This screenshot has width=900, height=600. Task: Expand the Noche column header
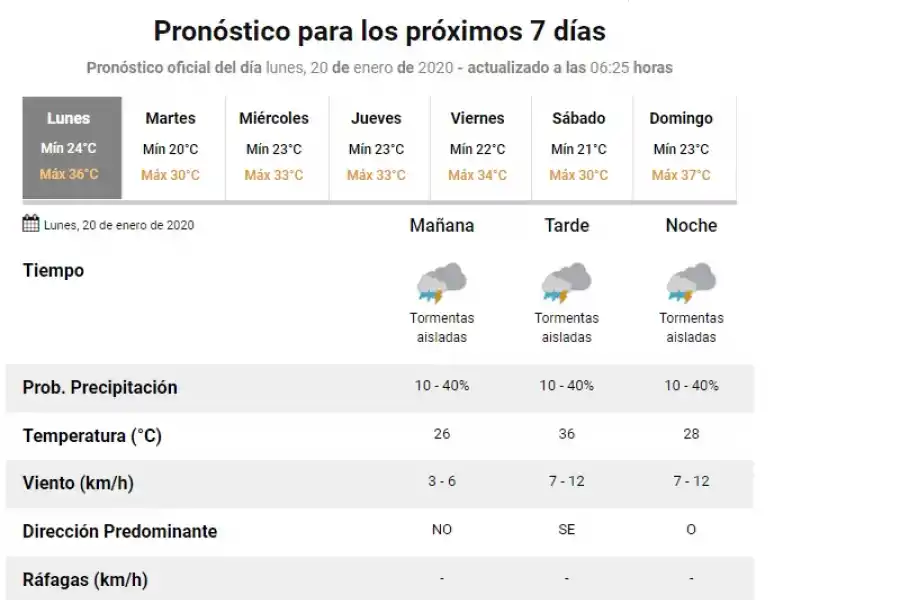[x=691, y=226]
